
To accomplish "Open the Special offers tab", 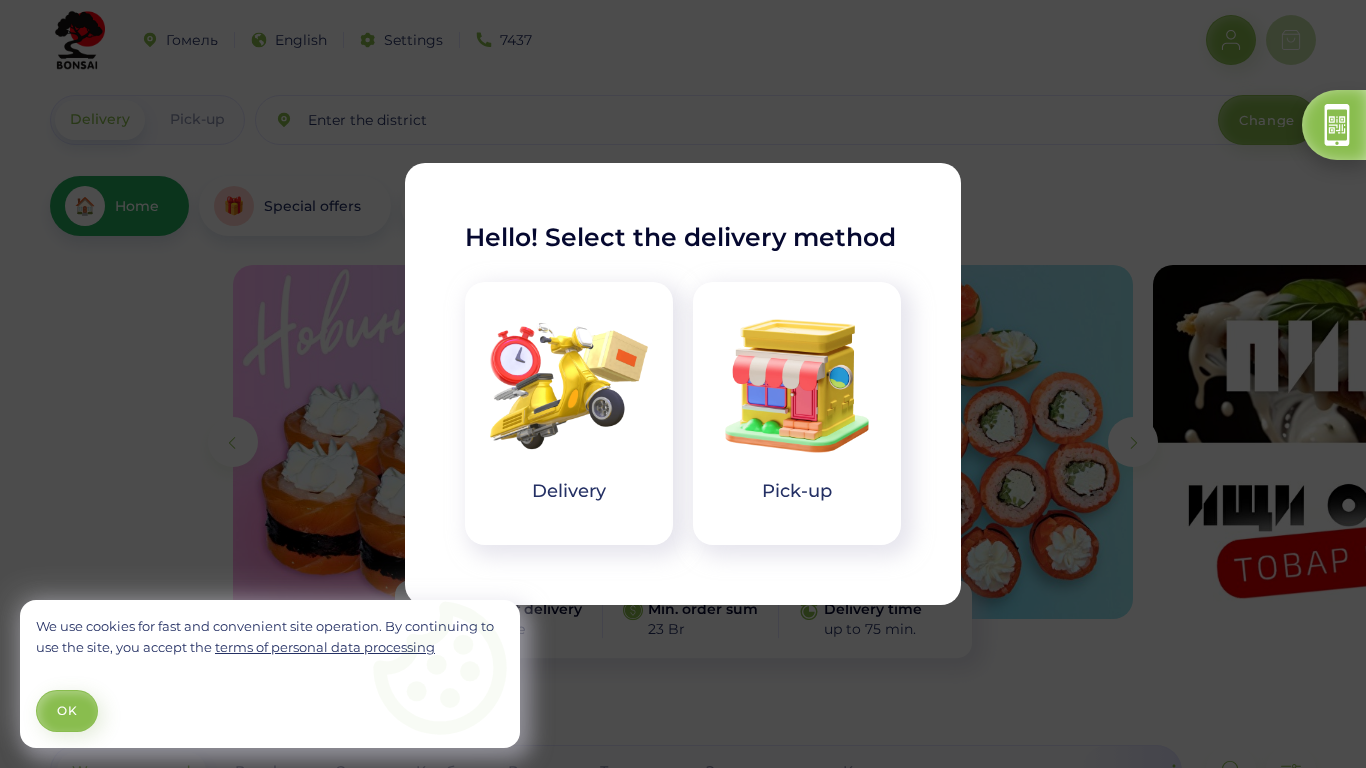I will pyautogui.click(x=295, y=206).
